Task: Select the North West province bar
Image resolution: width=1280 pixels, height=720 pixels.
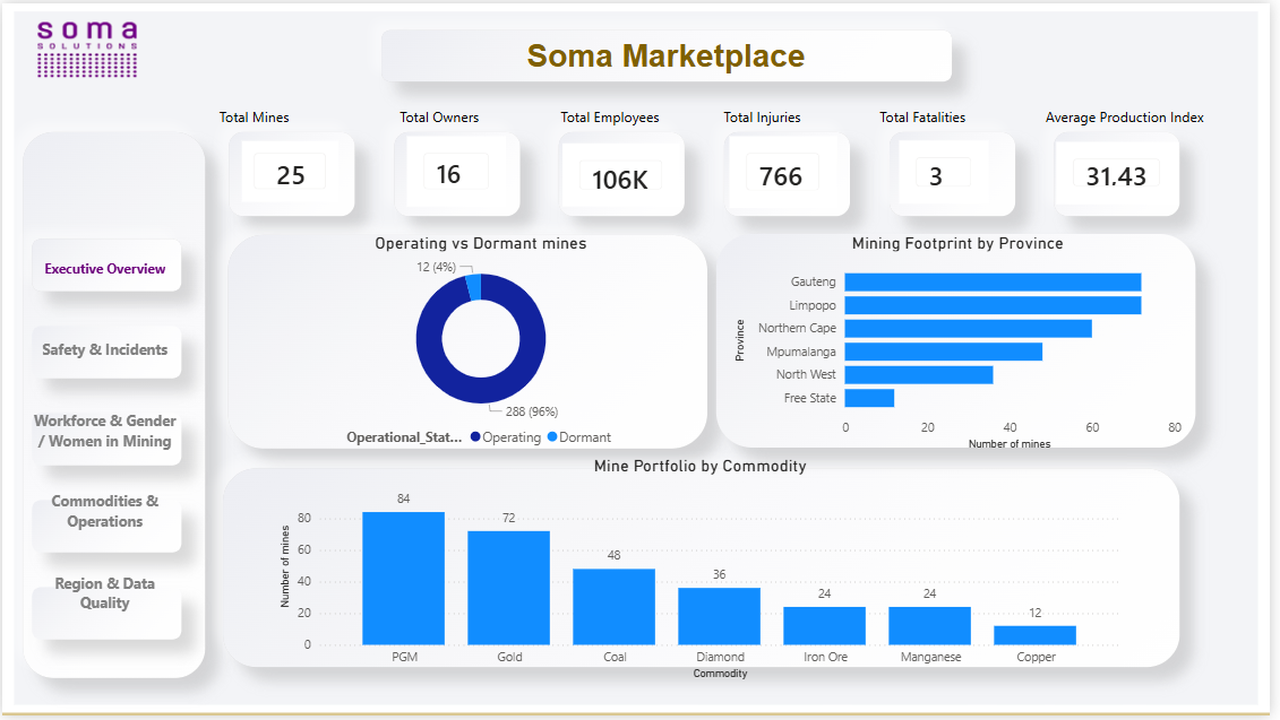Action: [x=919, y=374]
